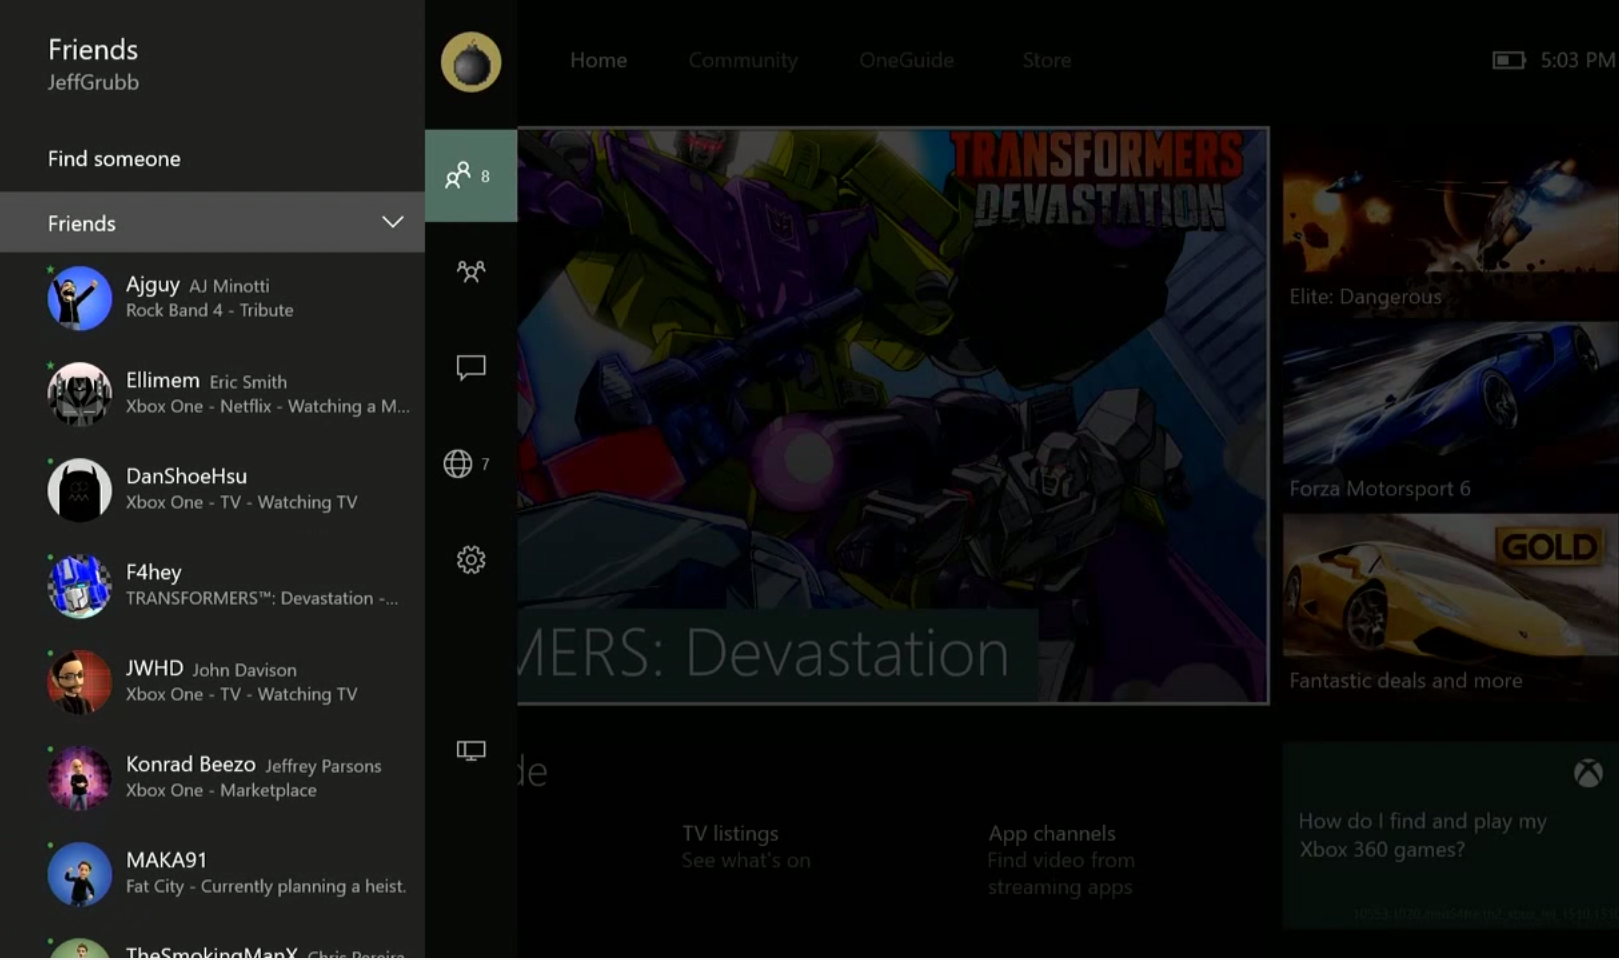Select friend row JWHD John Davison

212,682
